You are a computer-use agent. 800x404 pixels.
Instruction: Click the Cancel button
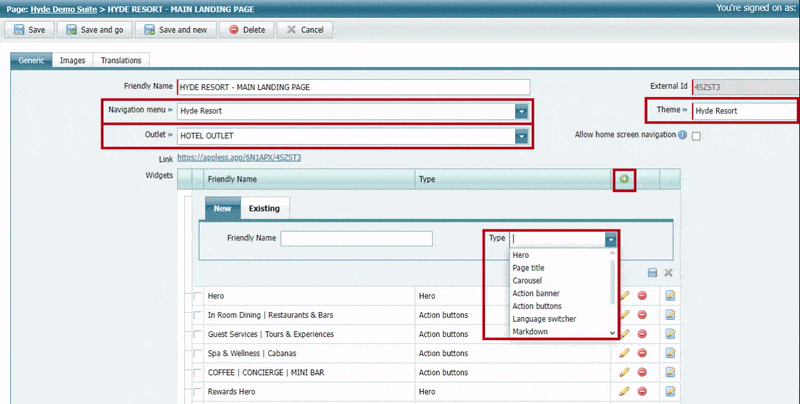pos(305,30)
